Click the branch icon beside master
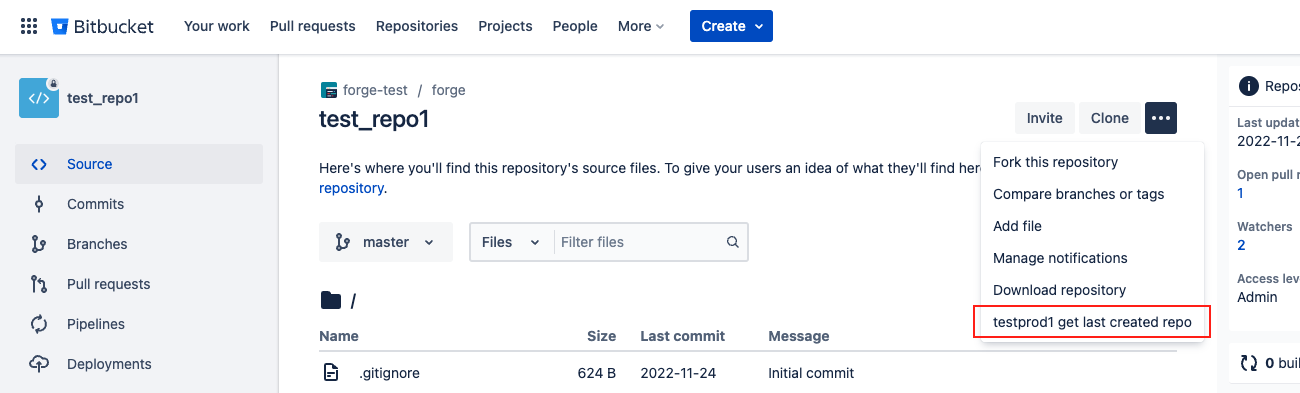This screenshot has width=1300, height=393. click(343, 242)
